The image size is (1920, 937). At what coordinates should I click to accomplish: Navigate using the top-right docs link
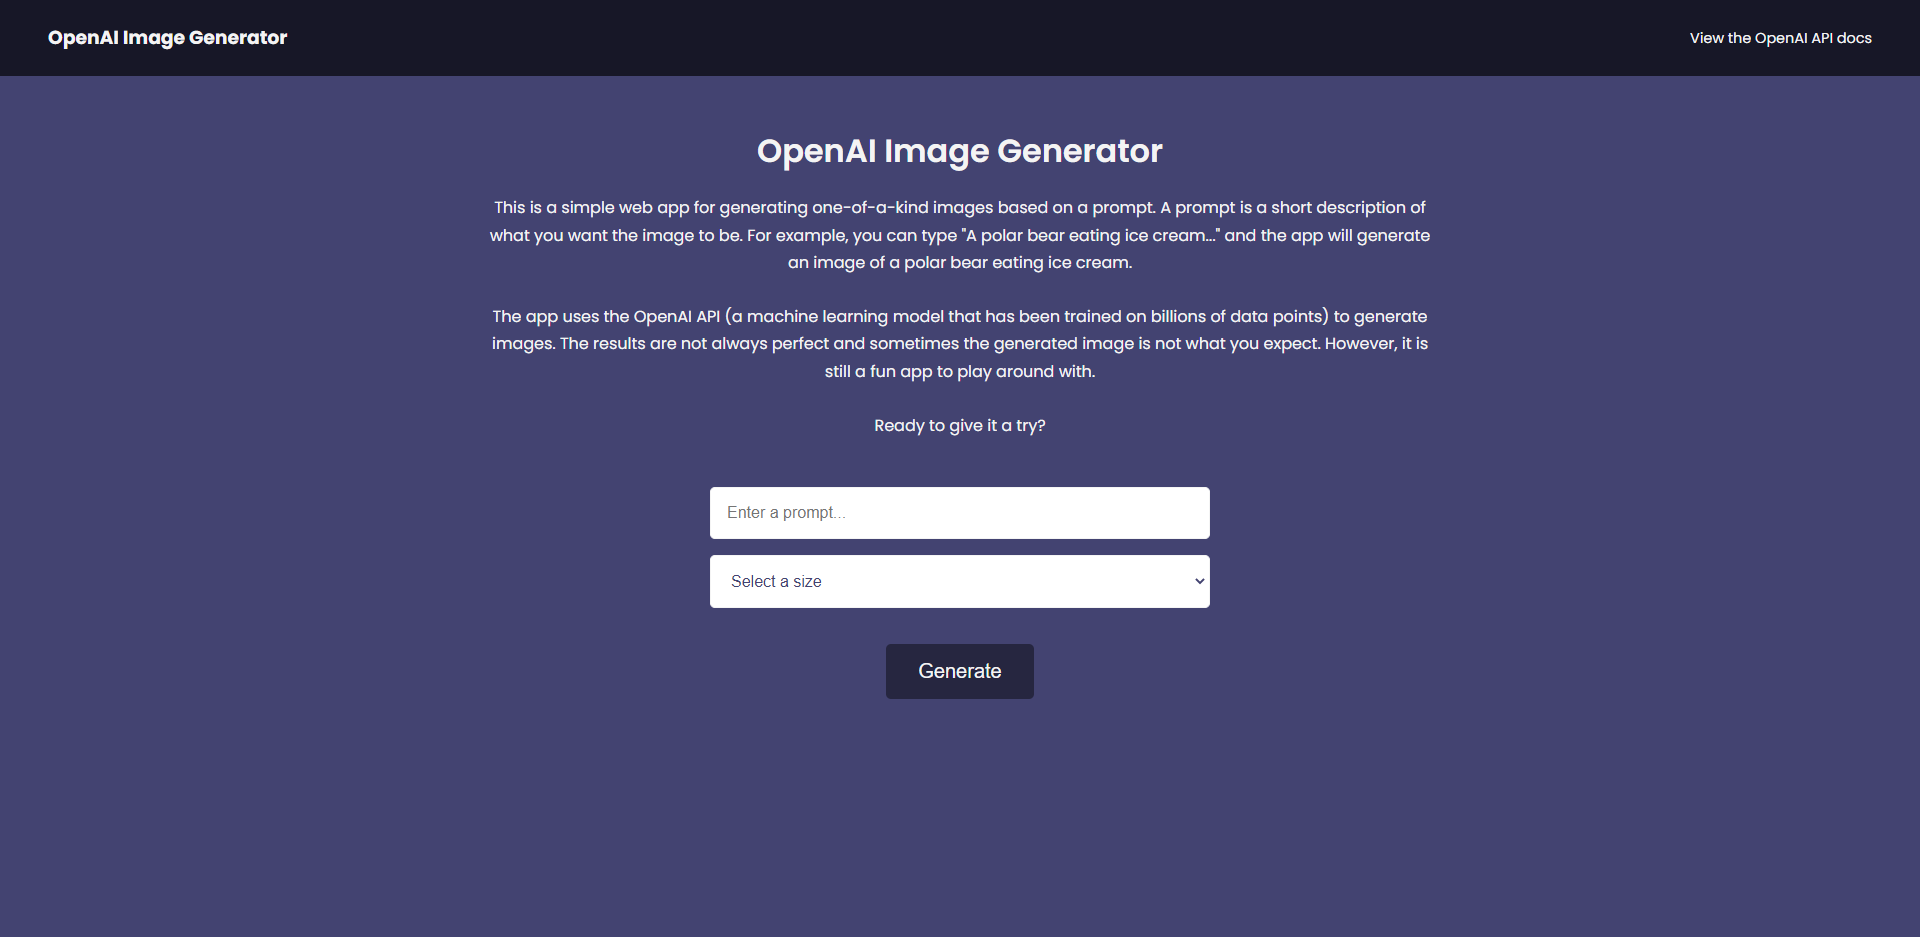pyautogui.click(x=1780, y=37)
